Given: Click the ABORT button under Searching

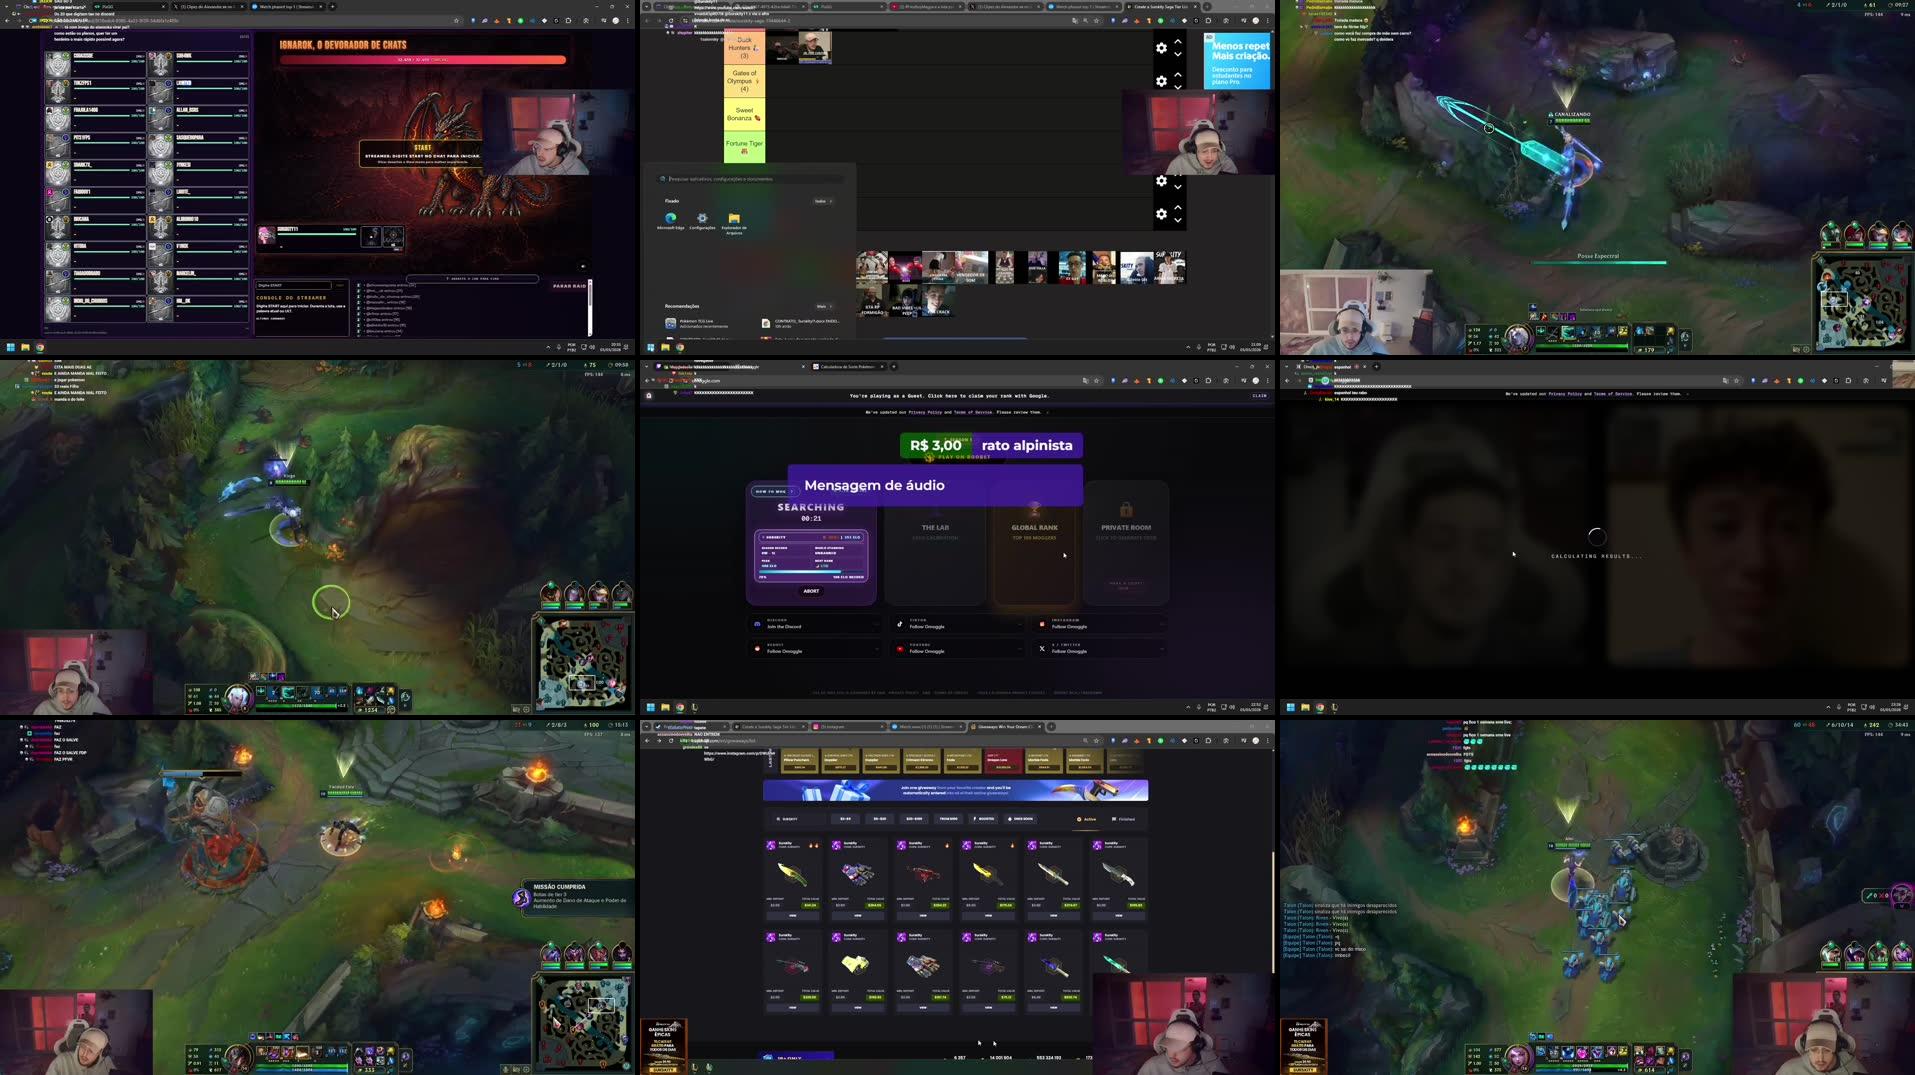Looking at the screenshot, I should (x=811, y=591).
